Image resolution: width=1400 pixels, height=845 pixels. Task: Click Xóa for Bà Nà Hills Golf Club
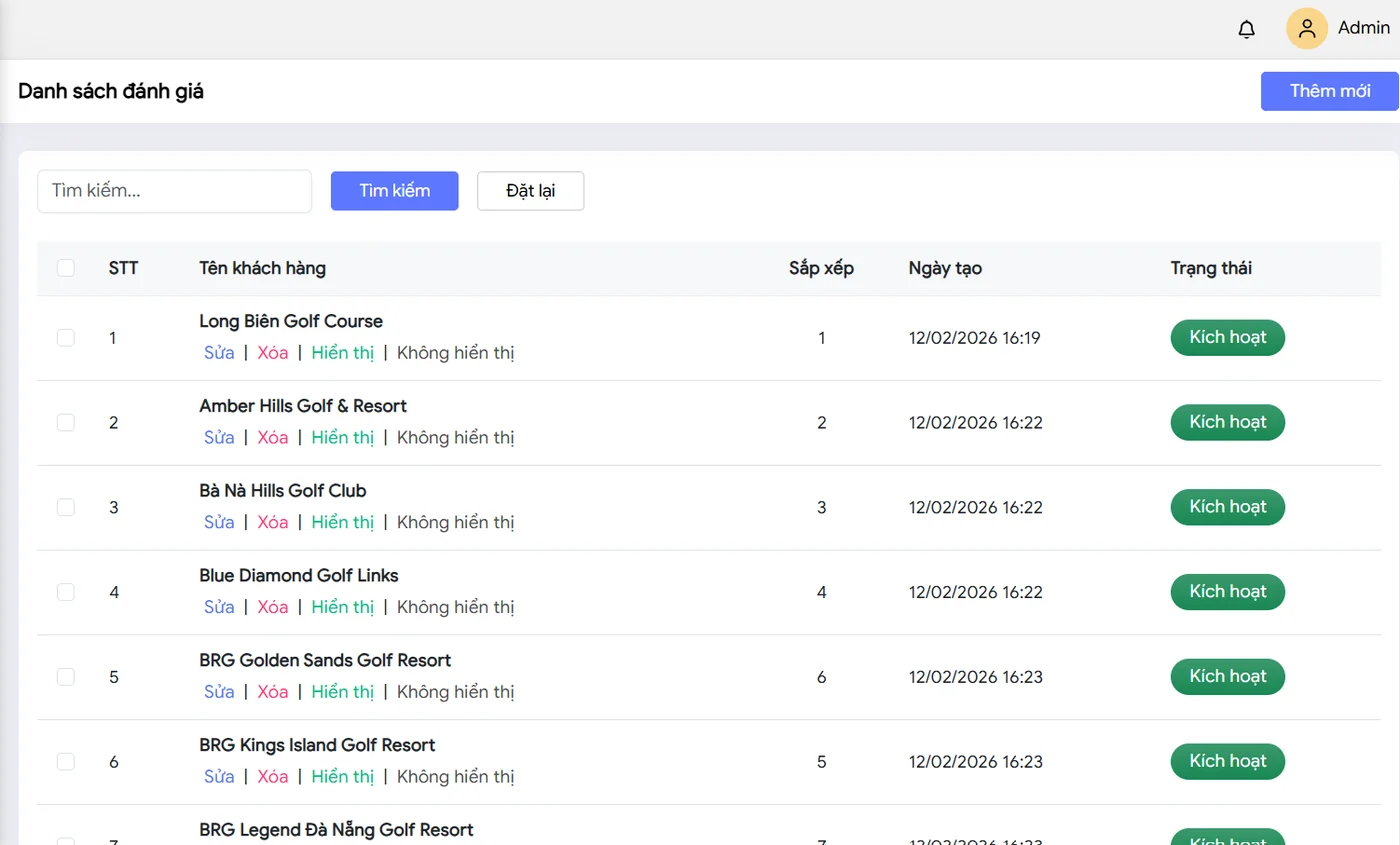click(x=273, y=522)
